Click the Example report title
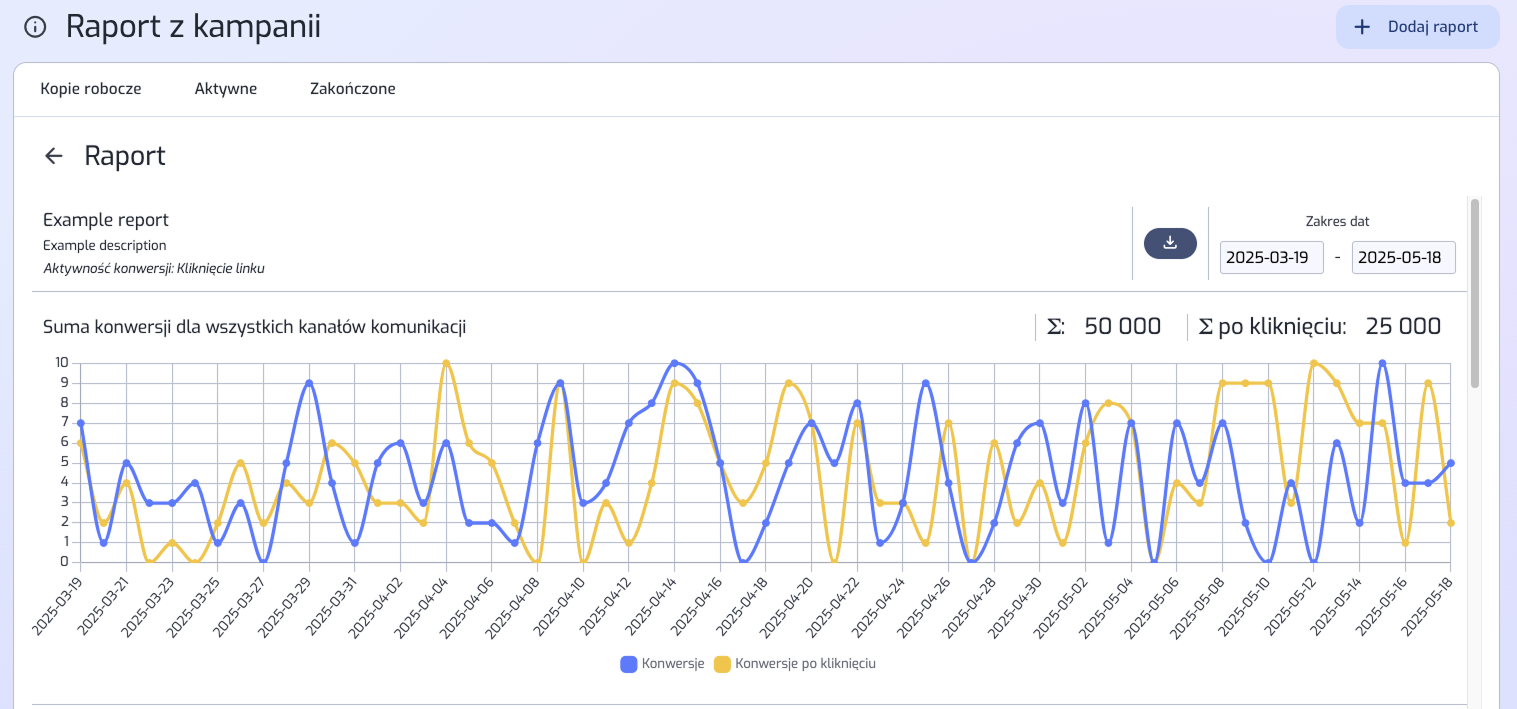The image size is (1517, 709). click(106, 220)
